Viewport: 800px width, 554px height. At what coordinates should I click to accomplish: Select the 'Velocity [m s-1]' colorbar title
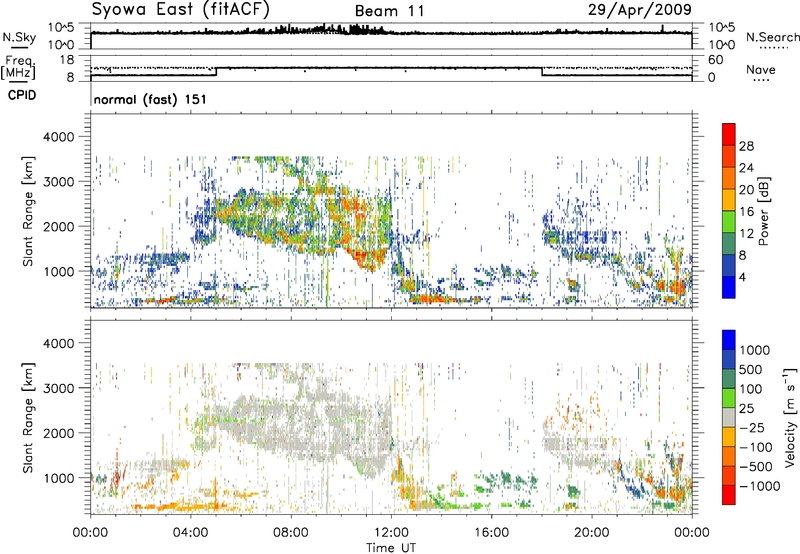[790, 417]
